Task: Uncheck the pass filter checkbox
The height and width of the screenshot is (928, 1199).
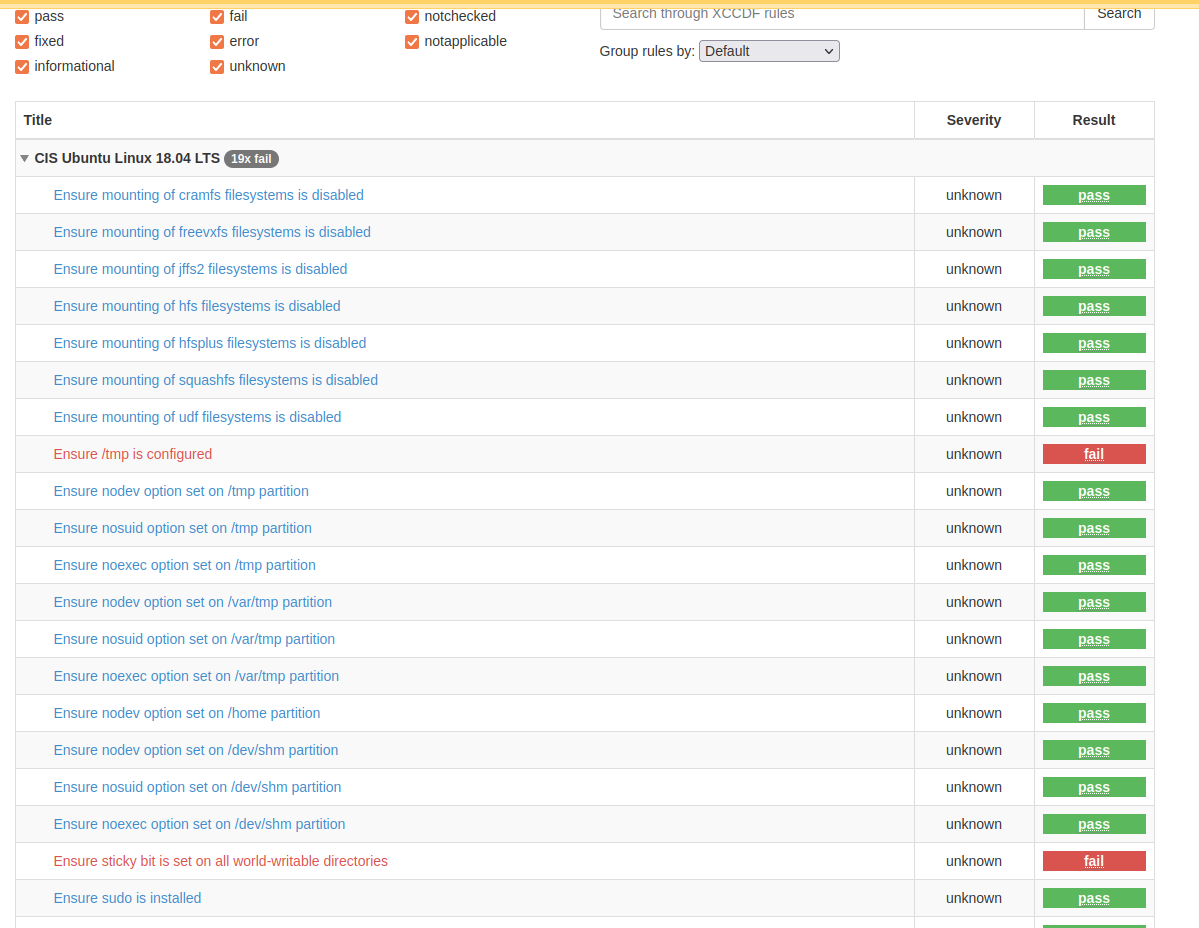Action: click(x=22, y=16)
